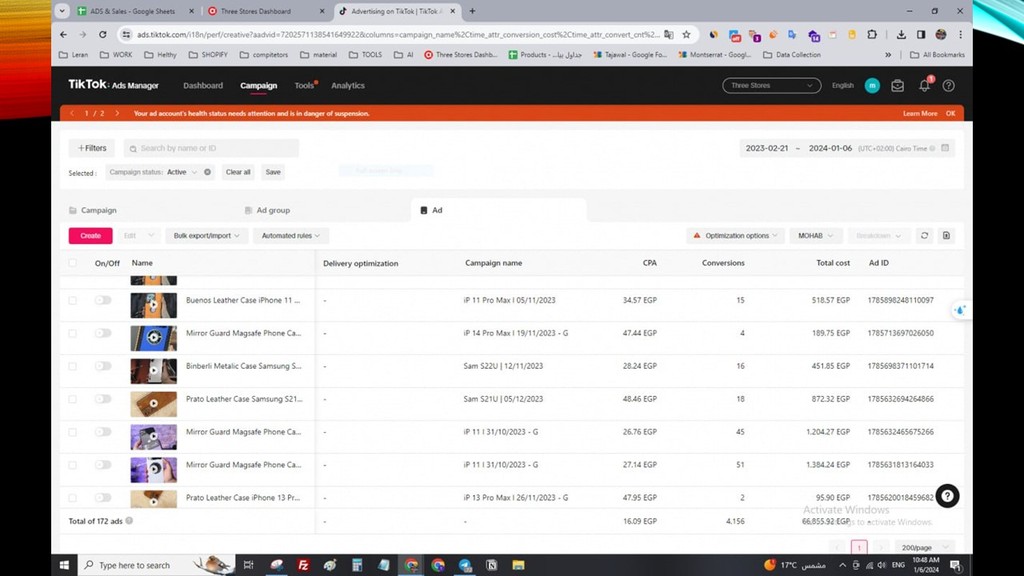Open the account avatar icon
The width and height of the screenshot is (1024, 576).
[872, 86]
